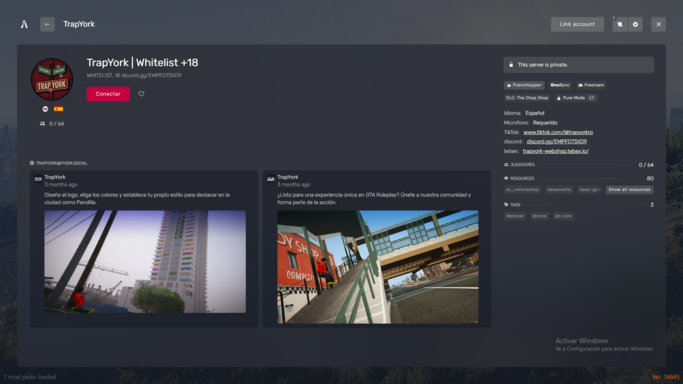Click the TrapYork server logo avatar
The width and height of the screenshot is (683, 384).
[52, 79]
